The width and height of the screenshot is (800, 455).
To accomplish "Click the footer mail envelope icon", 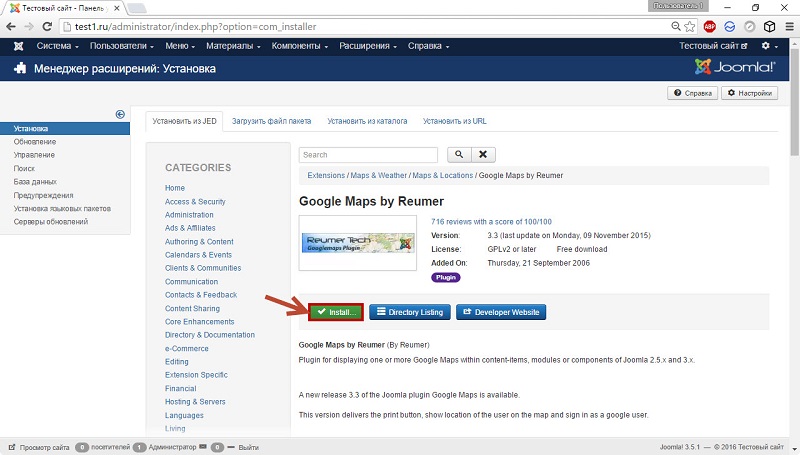I will click(x=203, y=447).
